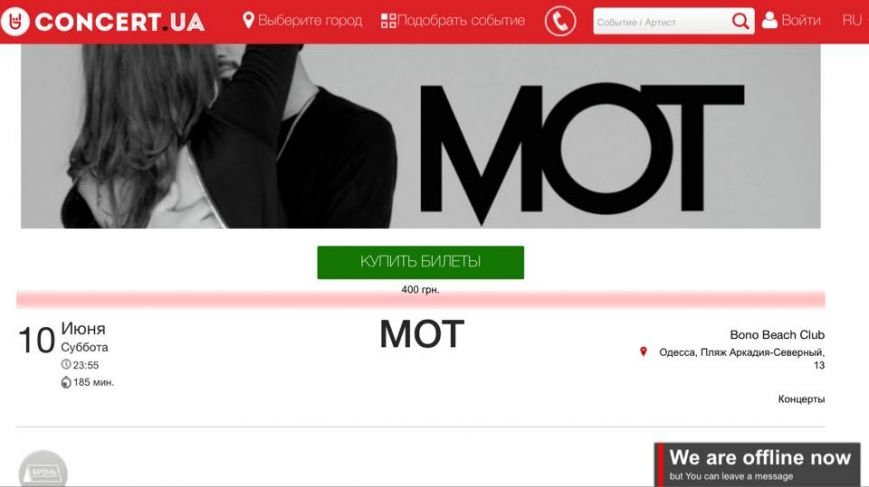Click the round gray badge icon at bottom left
This screenshot has height=487, width=869.
click(43, 470)
